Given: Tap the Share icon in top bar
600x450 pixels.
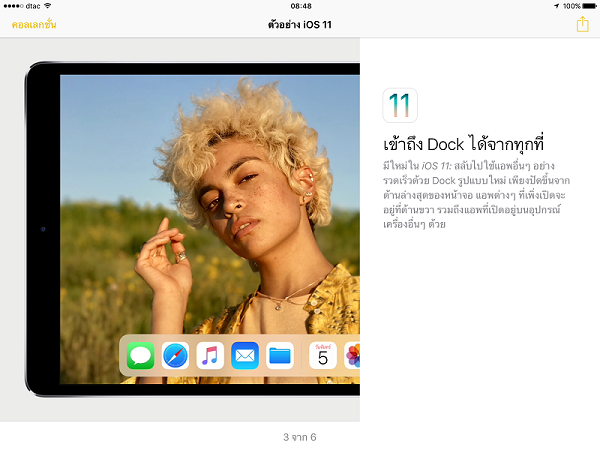Looking at the screenshot, I should tap(582, 24).
